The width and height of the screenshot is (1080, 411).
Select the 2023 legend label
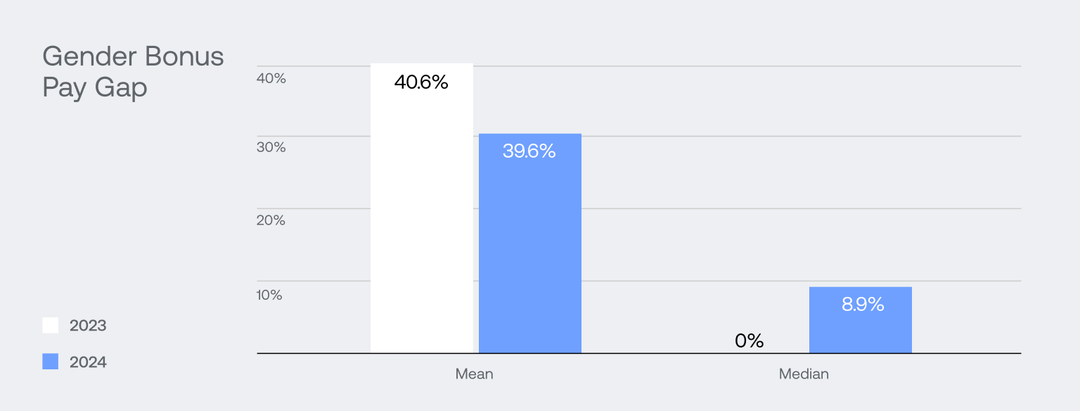(88, 325)
